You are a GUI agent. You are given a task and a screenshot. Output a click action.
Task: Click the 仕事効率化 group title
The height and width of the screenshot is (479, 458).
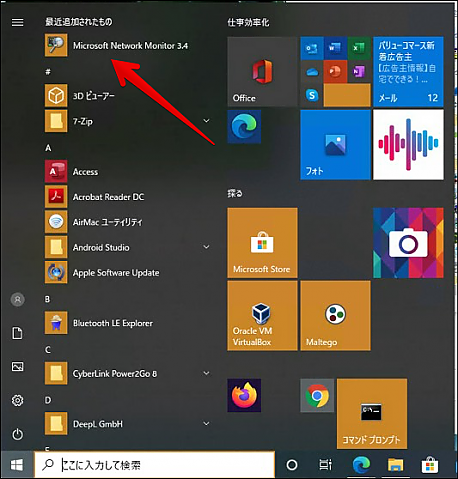pos(248,22)
